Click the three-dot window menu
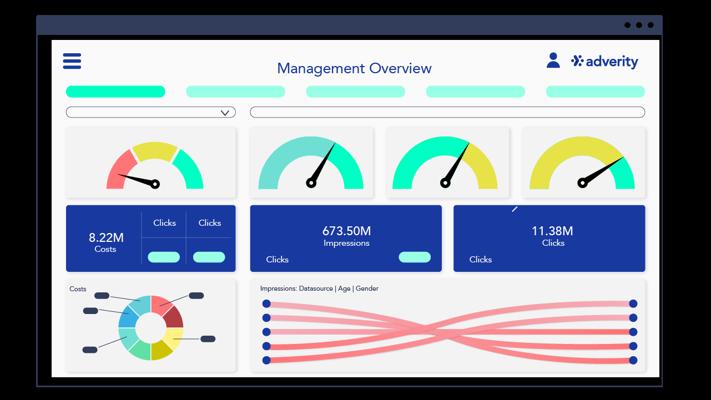Screen dimensions: 711x400 click(639, 25)
